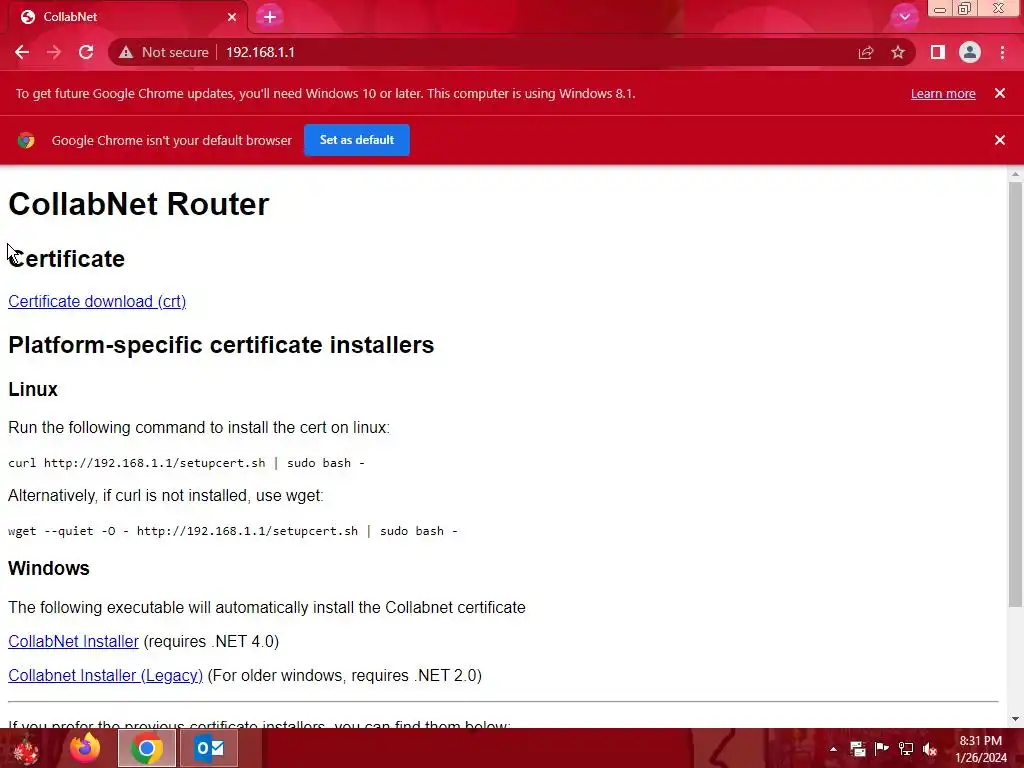Click the page vertical scrollbar thumb
This screenshot has height=768, width=1024.
(x=1015, y=395)
